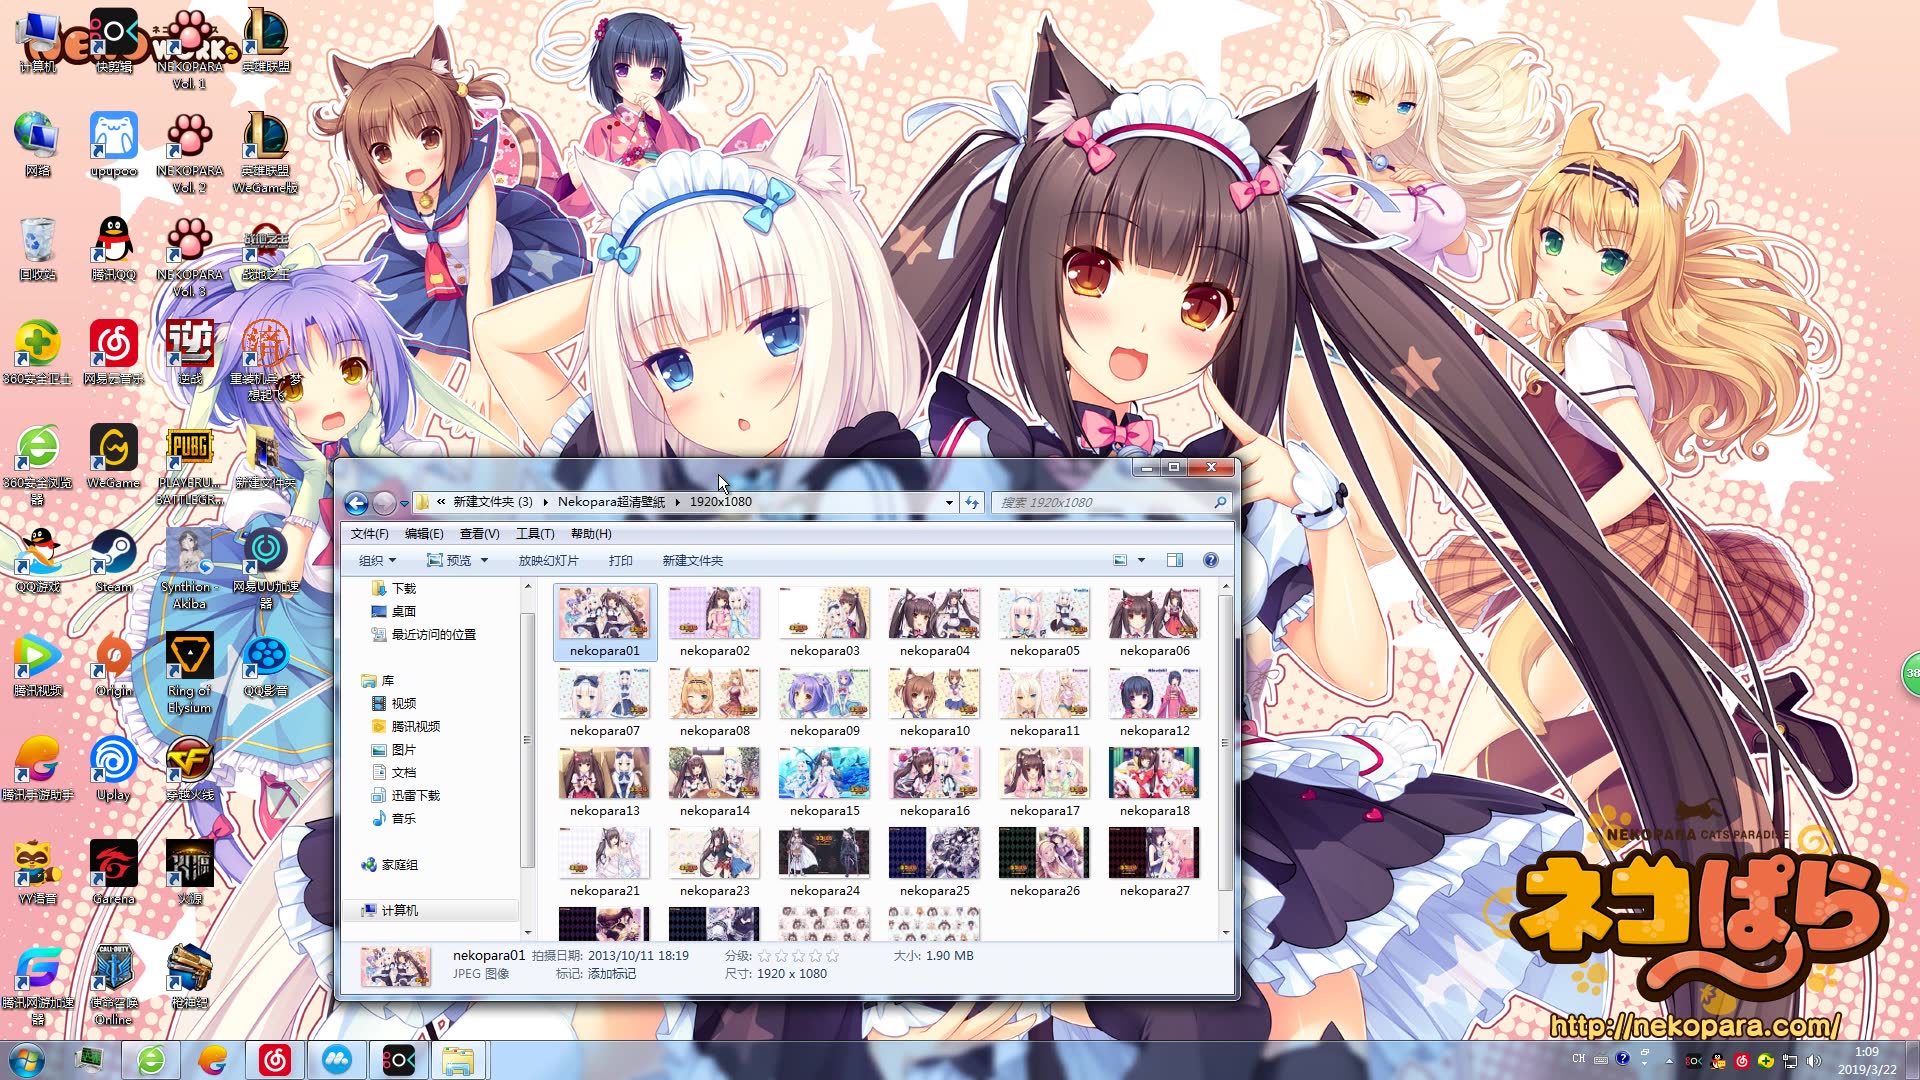The height and width of the screenshot is (1080, 1920).
Task: Open the PUBG Battlegrounds desktop icon
Action: 189,464
